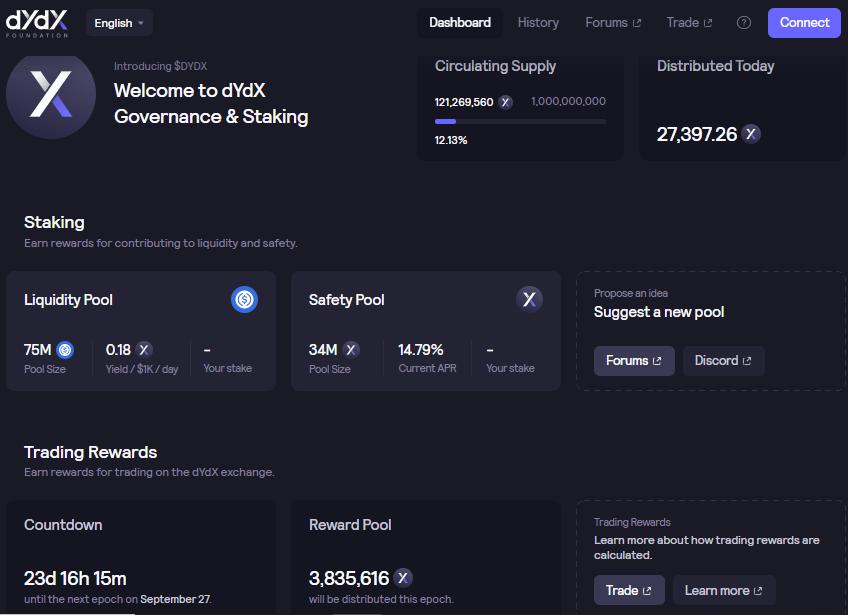The image size is (848, 615).
Task: Open the Forums link in top navigation
Action: 612,22
